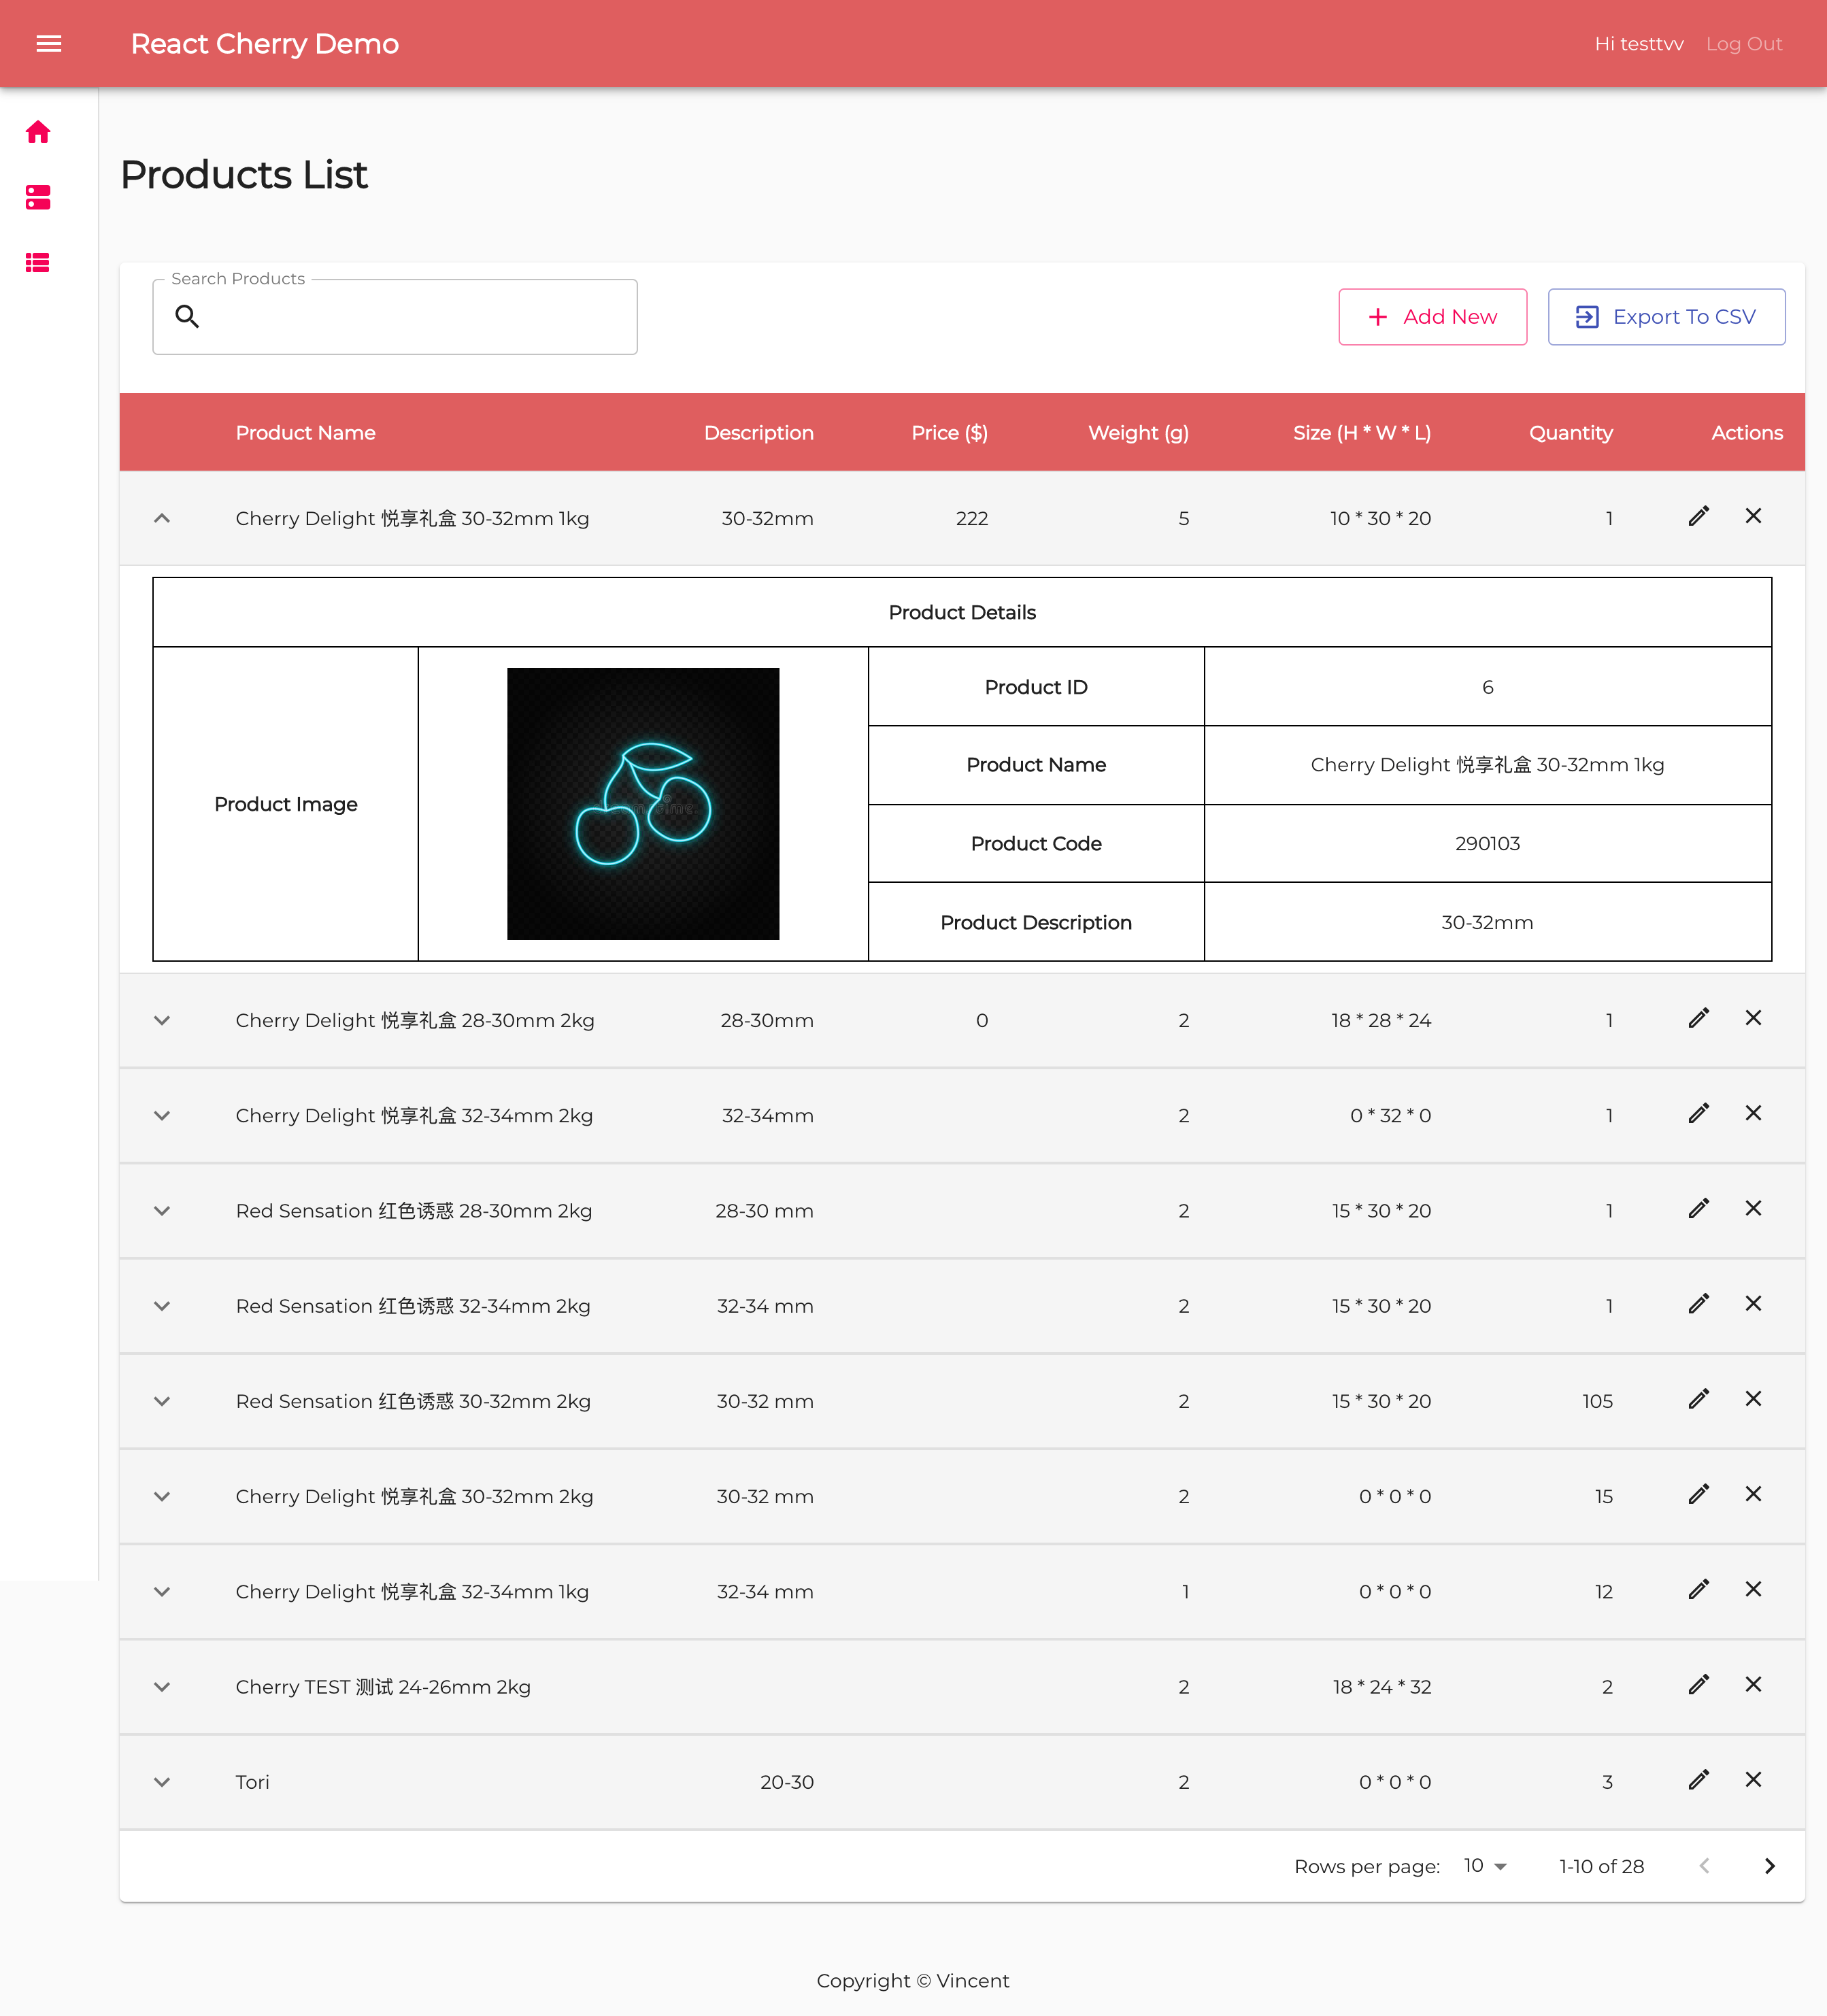Collapse the Cherry Delight 30-32mm 1kg details
The image size is (1827, 2016).
[x=162, y=518]
